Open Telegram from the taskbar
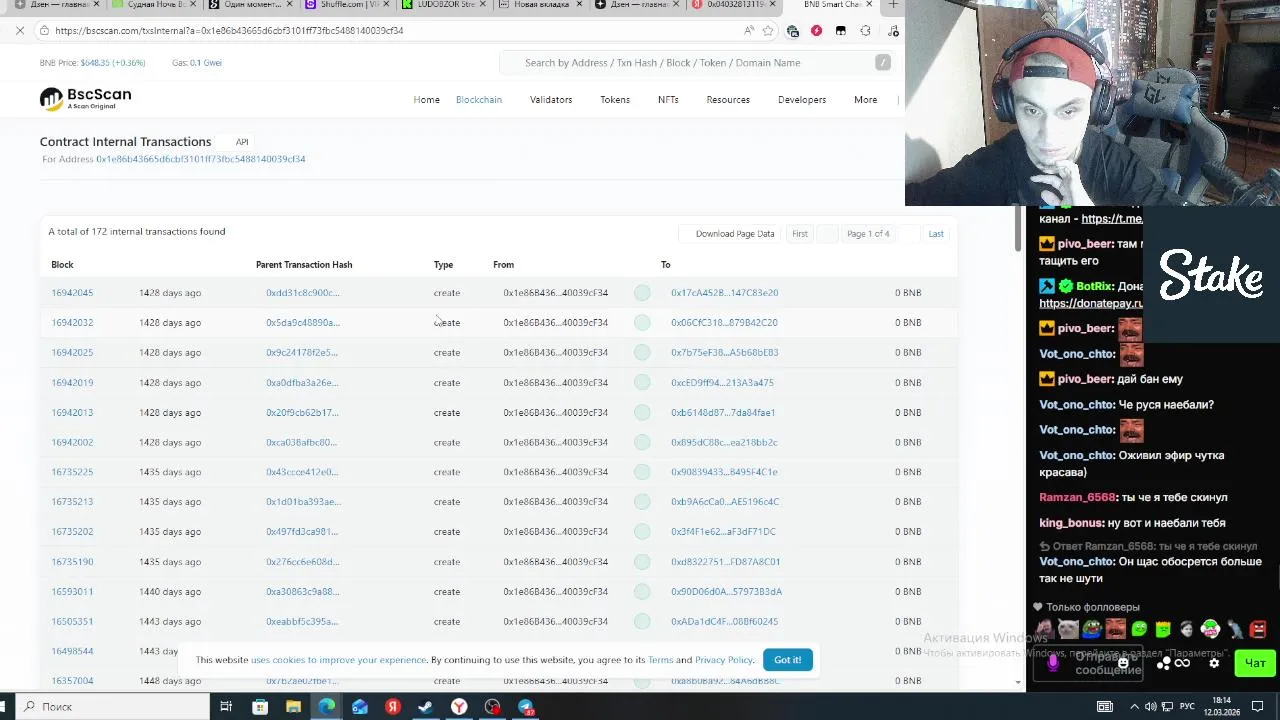Viewport: 1280px width, 720px height. pos(525,707)
